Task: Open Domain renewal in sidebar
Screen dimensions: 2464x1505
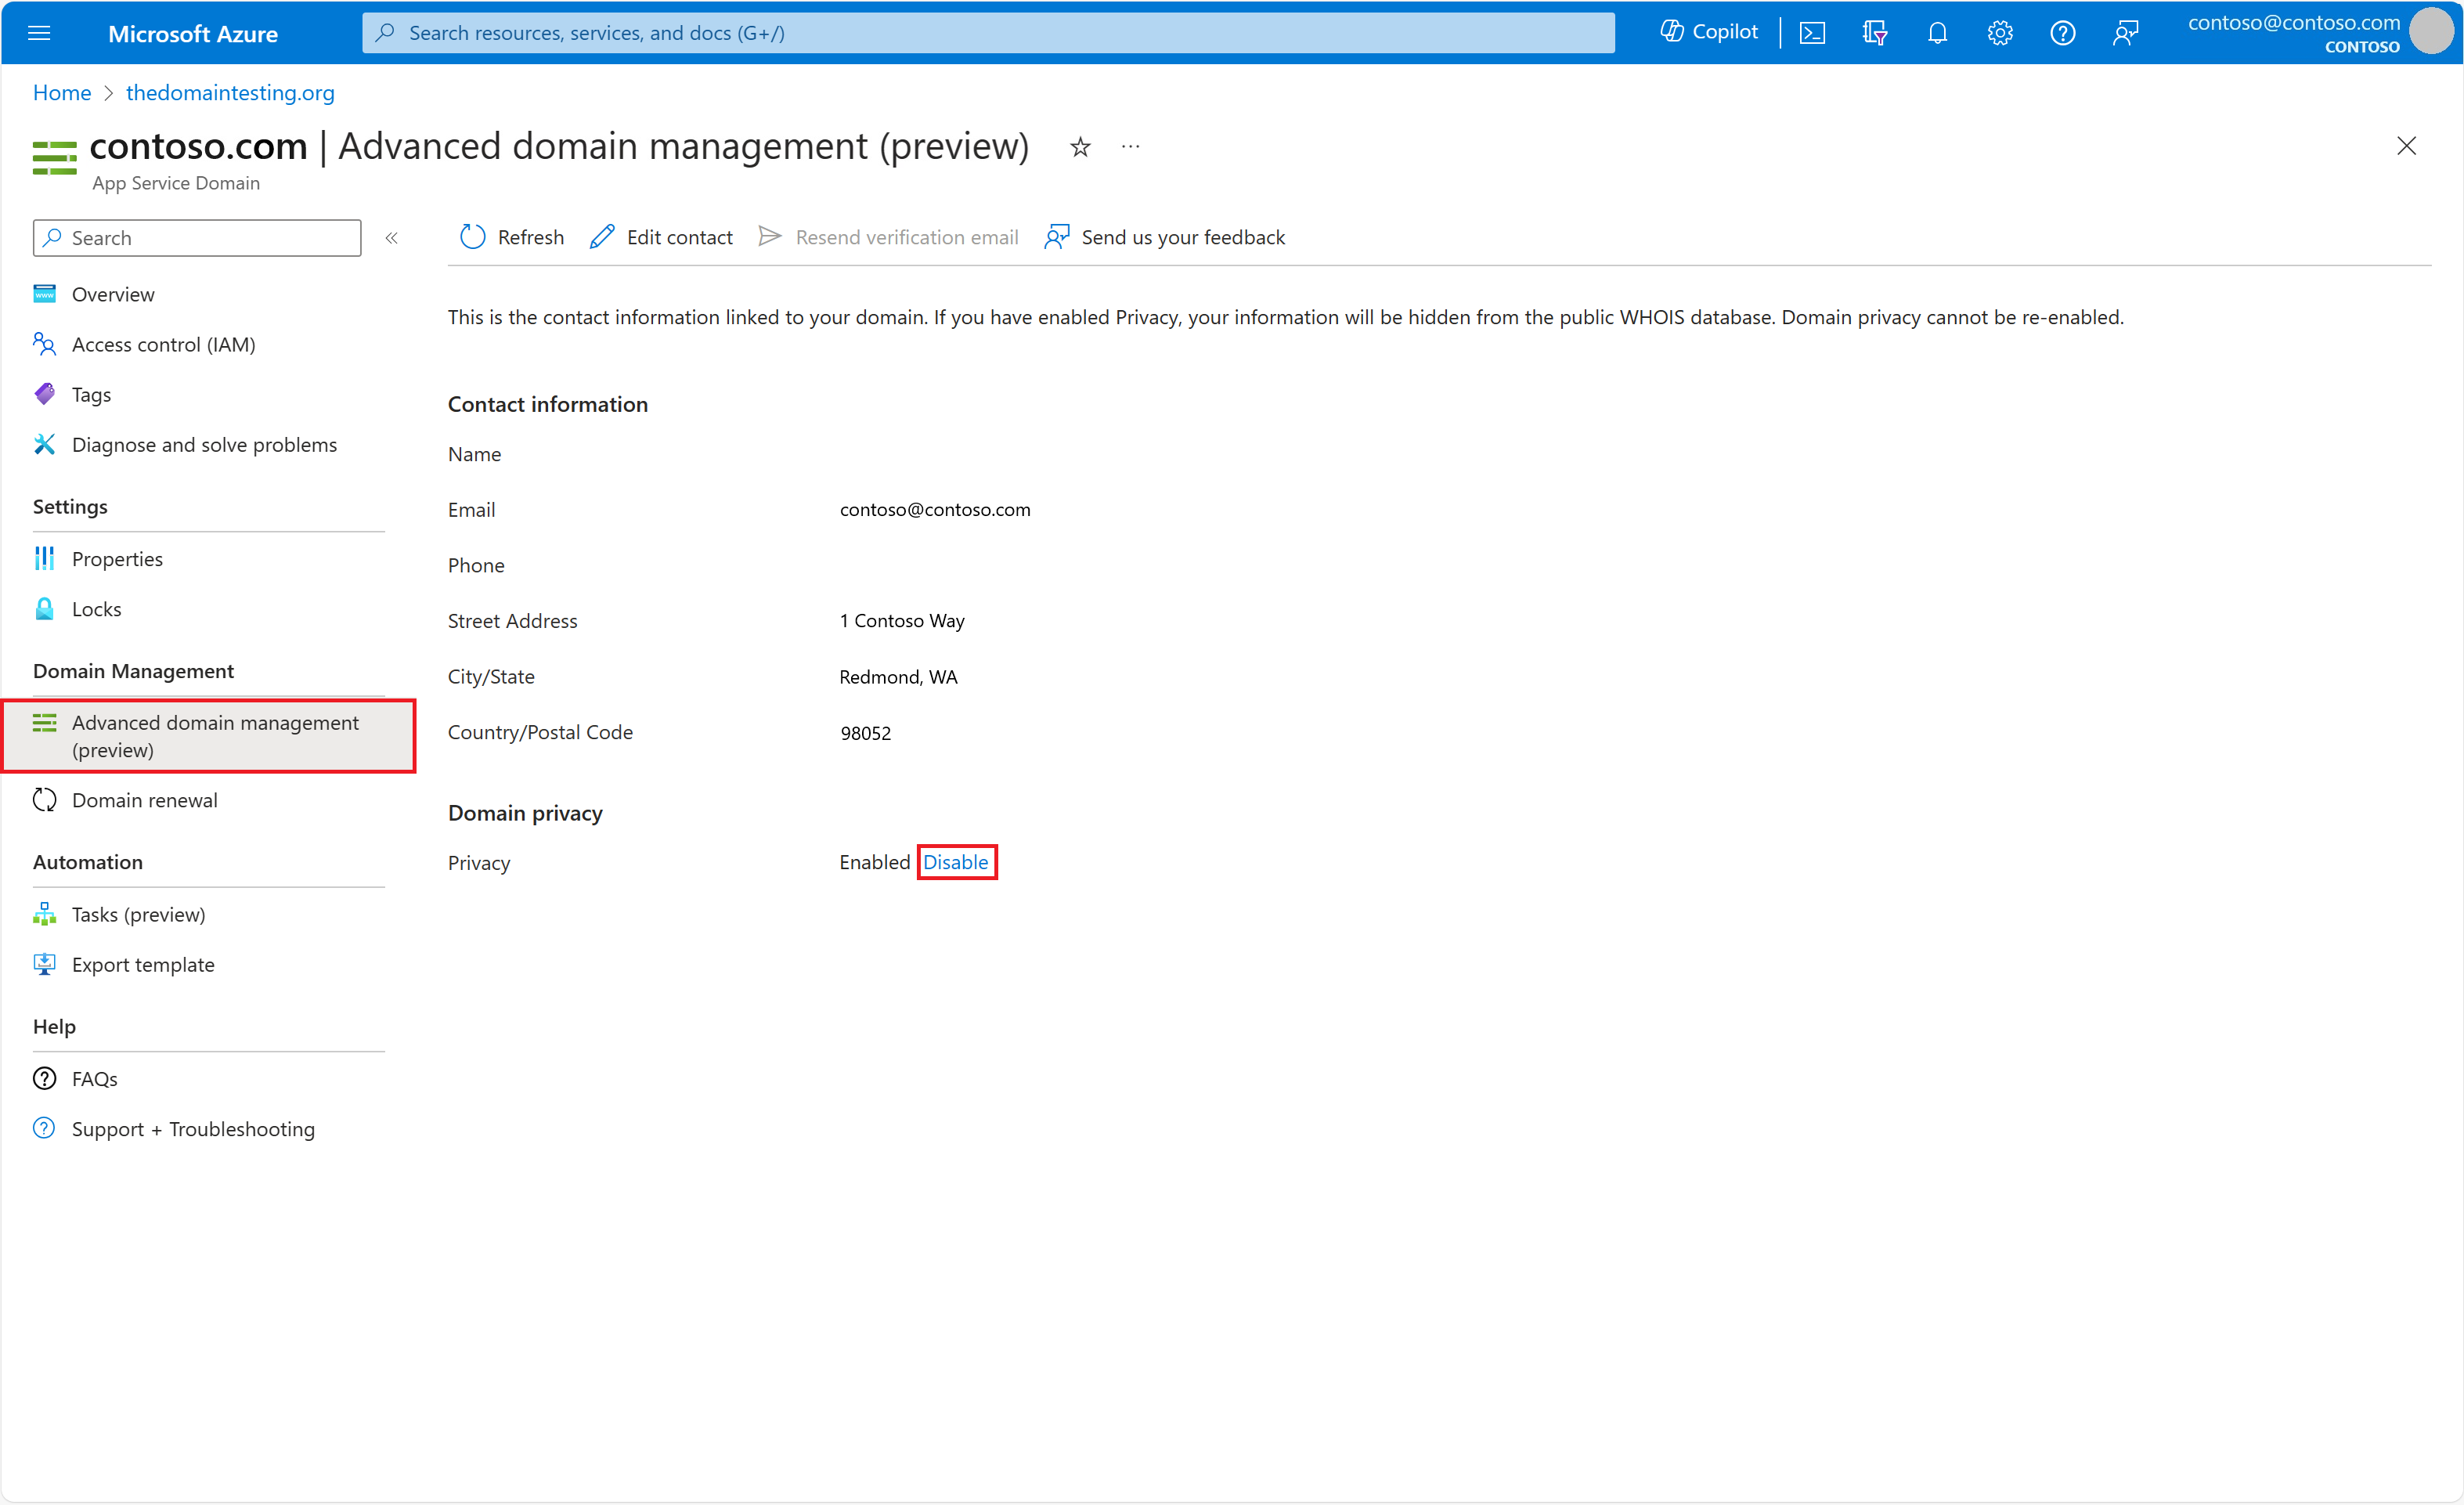Action: [x=144, y=799]
